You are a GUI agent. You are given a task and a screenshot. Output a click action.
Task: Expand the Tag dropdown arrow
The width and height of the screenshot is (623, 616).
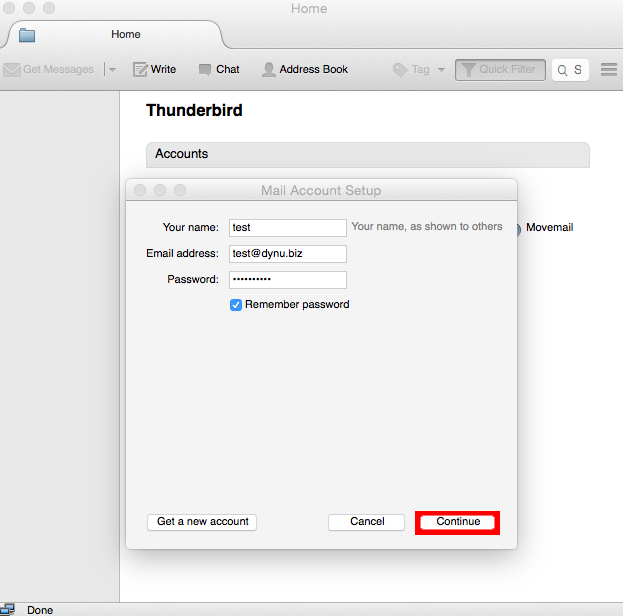(x=441, y=70)
